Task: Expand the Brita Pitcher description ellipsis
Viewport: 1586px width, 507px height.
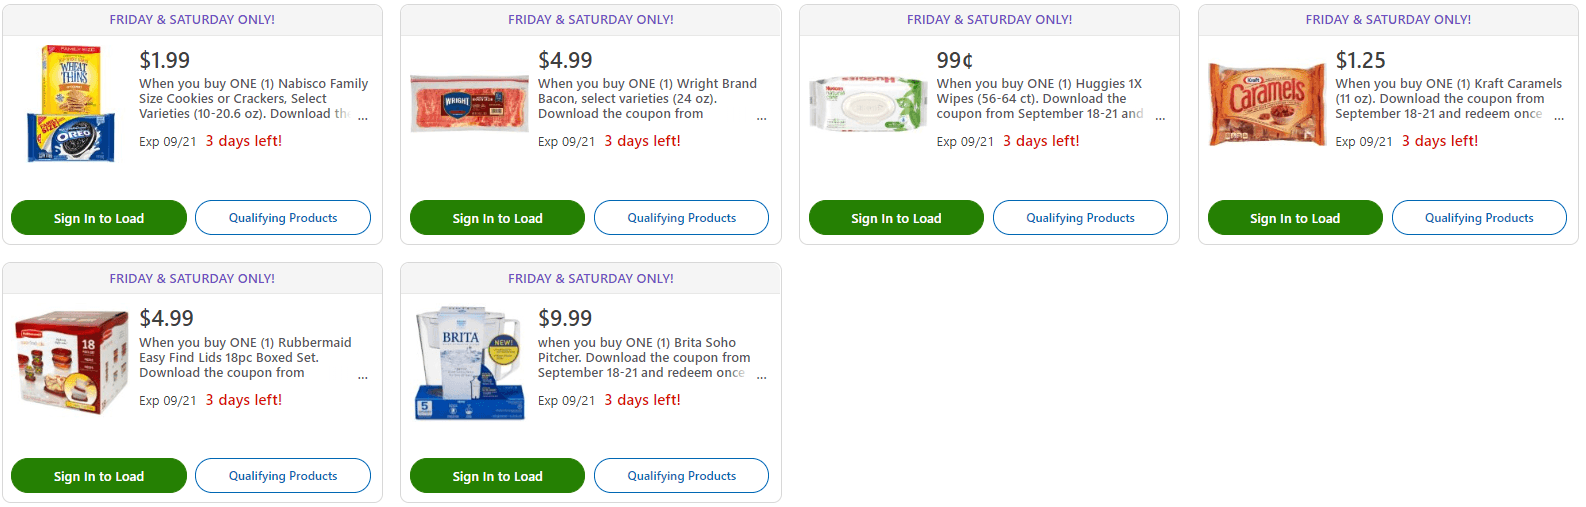Action: pyautogui.click(x=762, y=377)
